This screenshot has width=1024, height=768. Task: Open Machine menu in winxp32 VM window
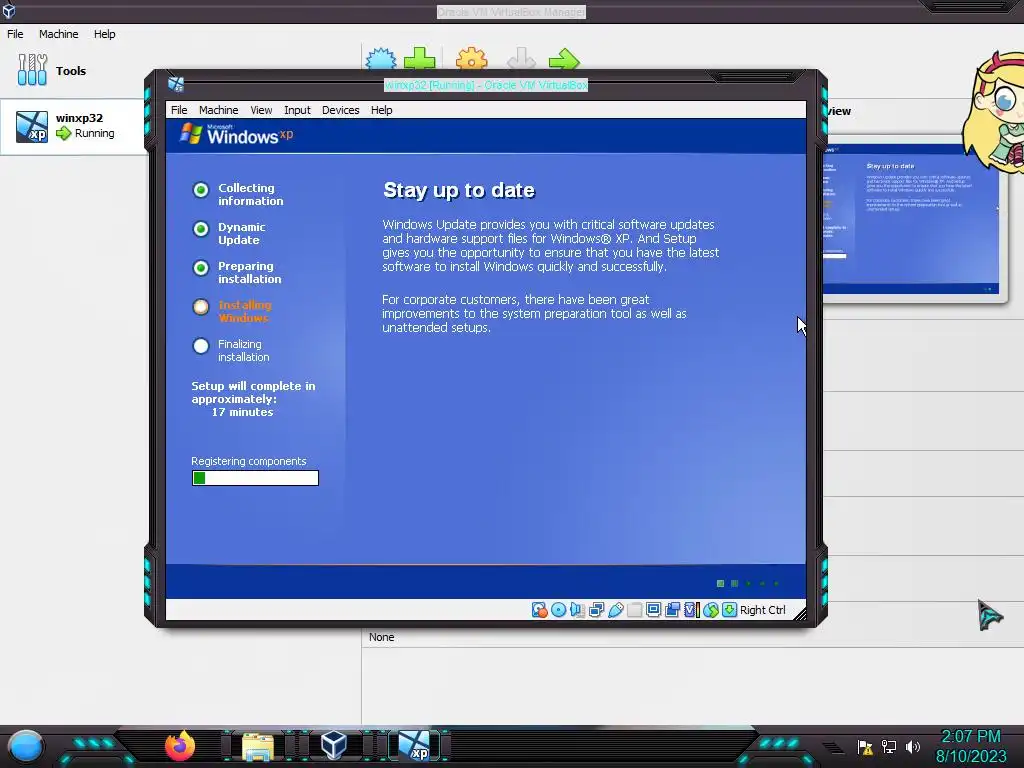click(219, 110)
